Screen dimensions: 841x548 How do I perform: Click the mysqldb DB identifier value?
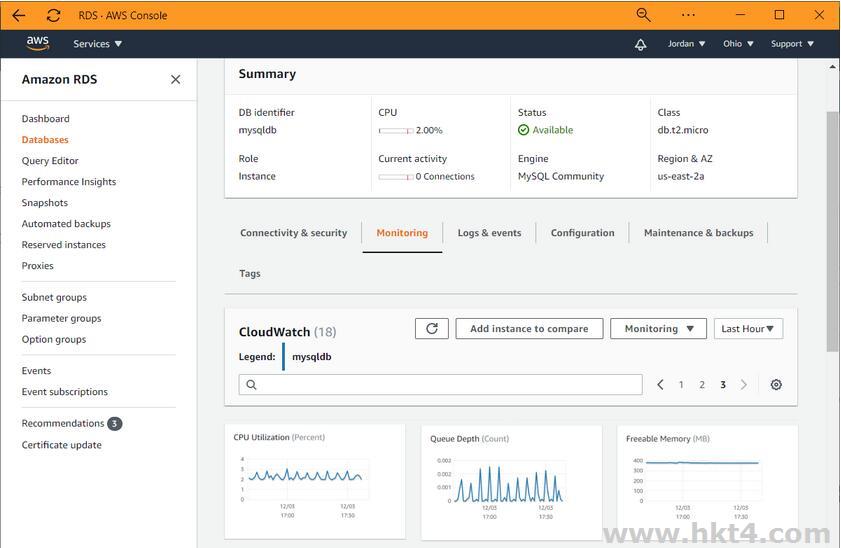tap(257, 130)
